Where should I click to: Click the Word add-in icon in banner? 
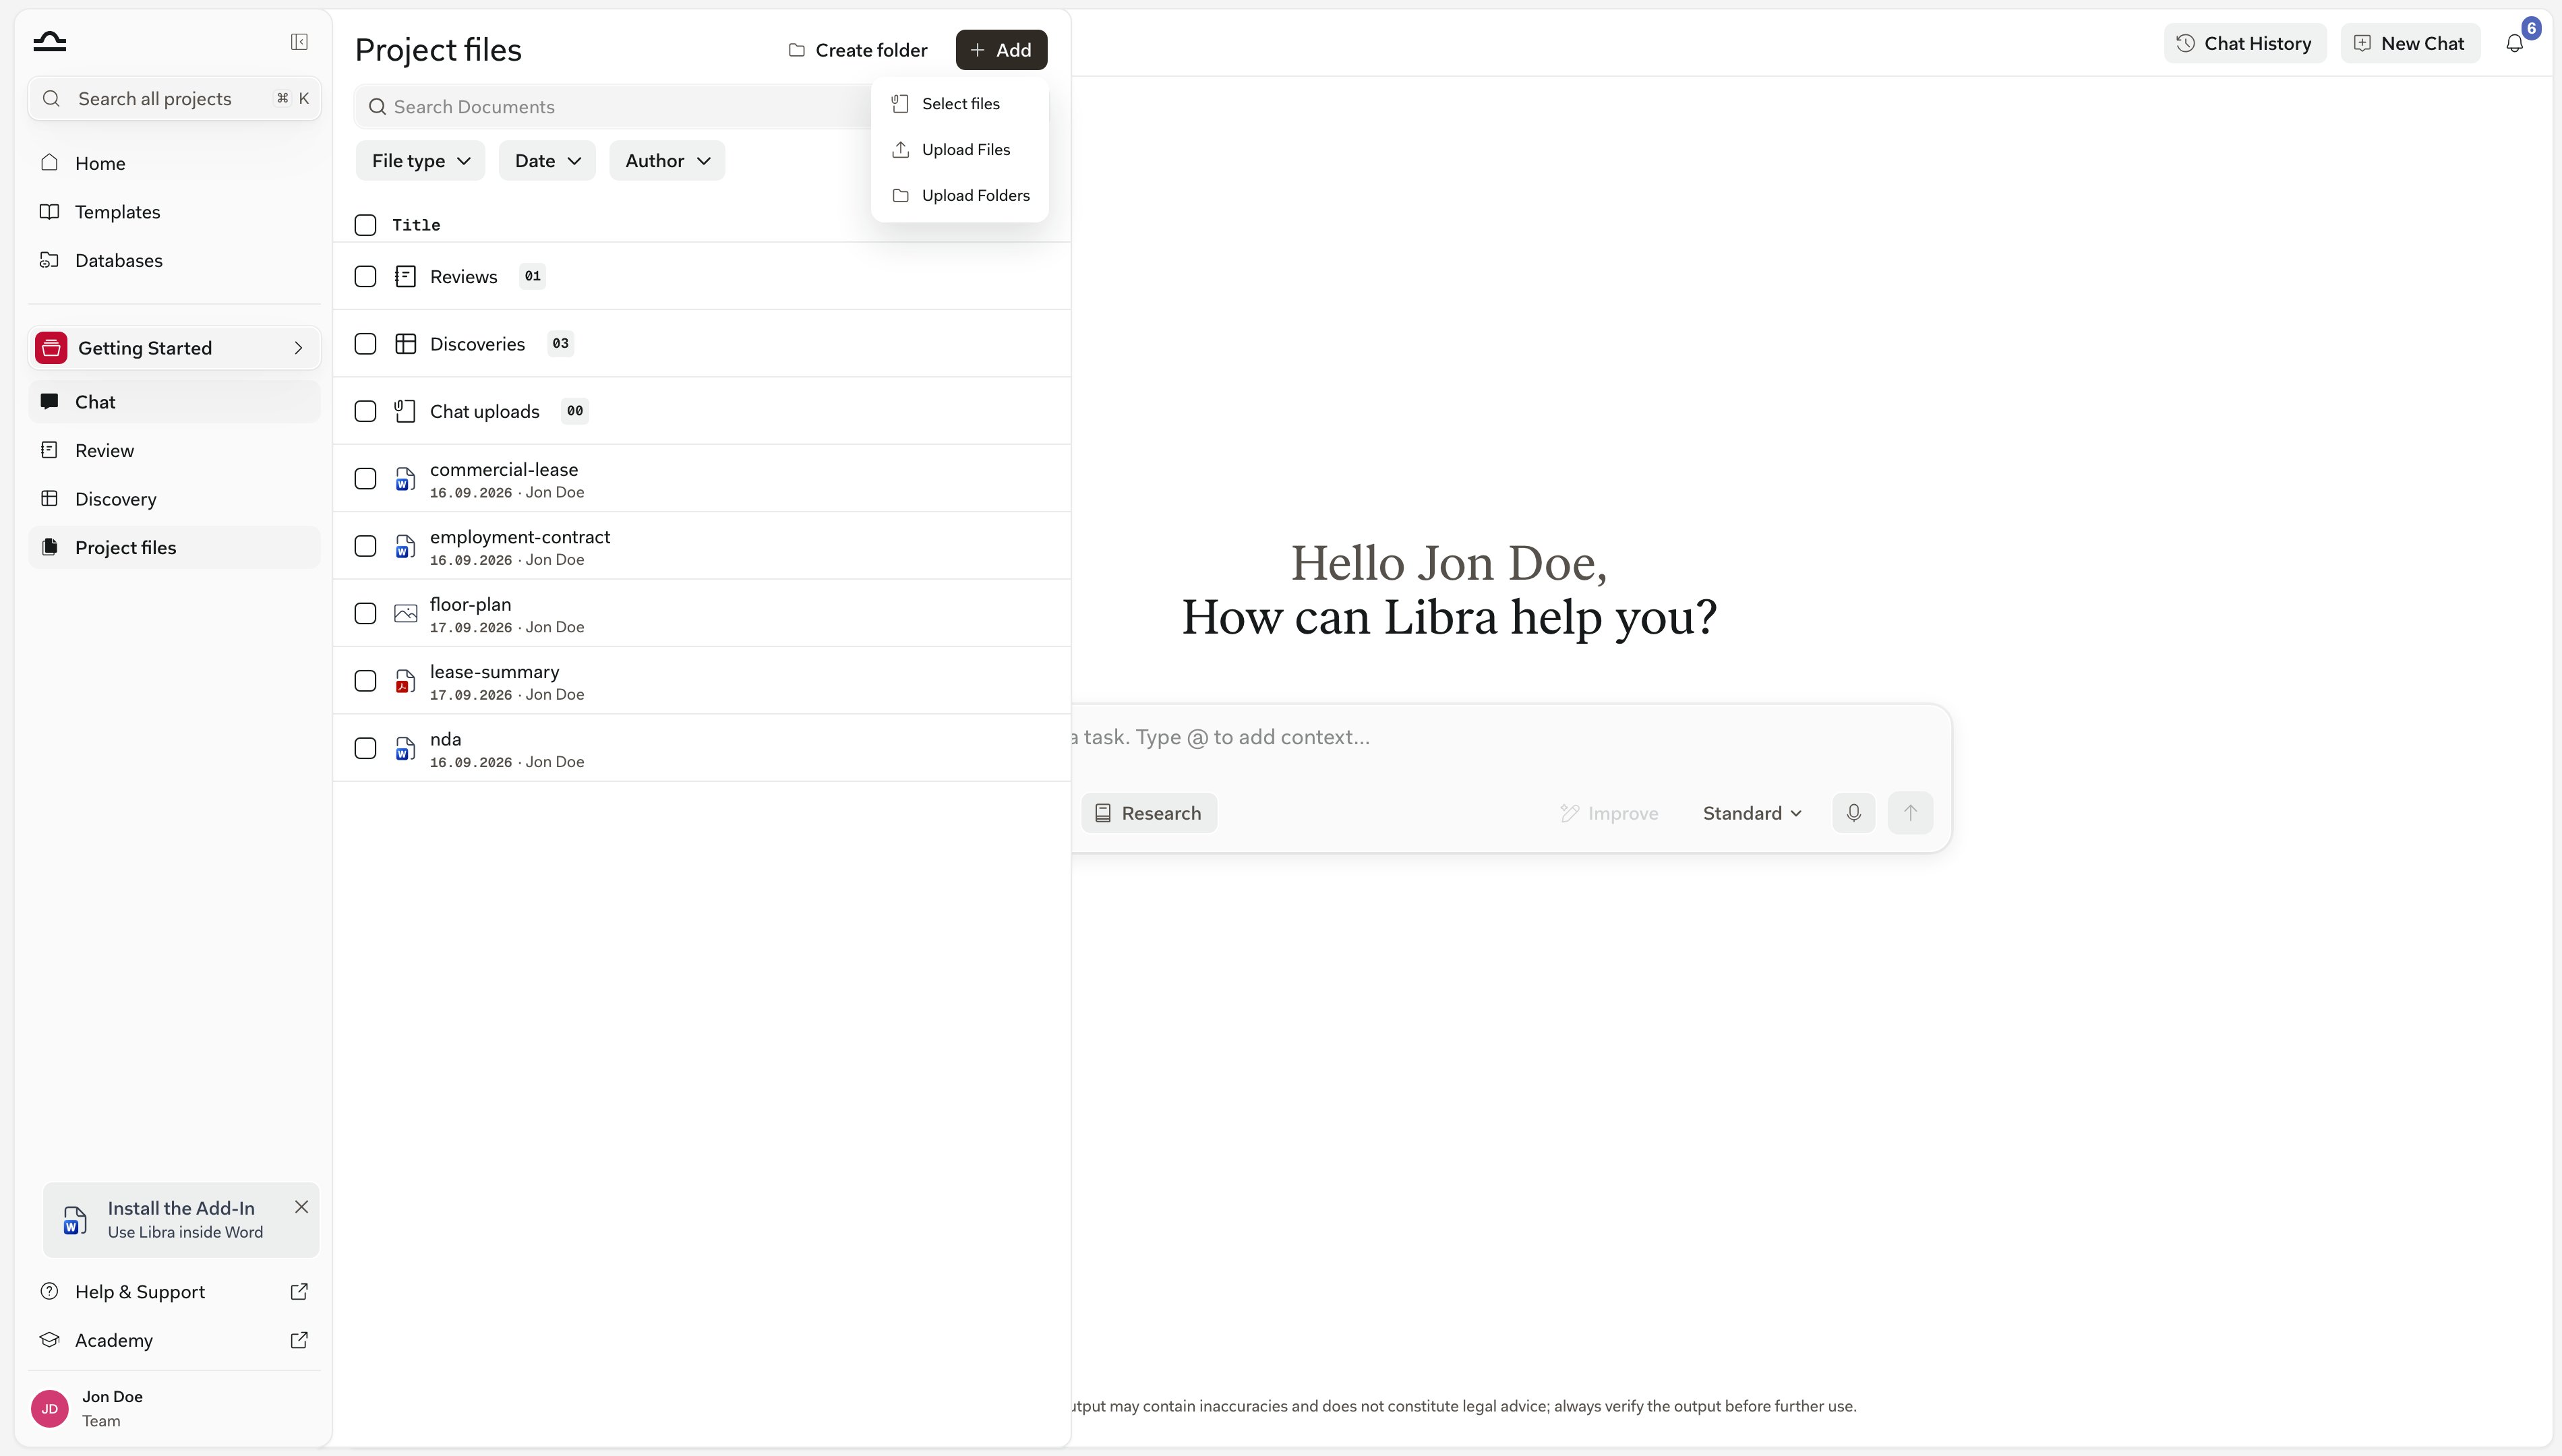coord(75,1220)
